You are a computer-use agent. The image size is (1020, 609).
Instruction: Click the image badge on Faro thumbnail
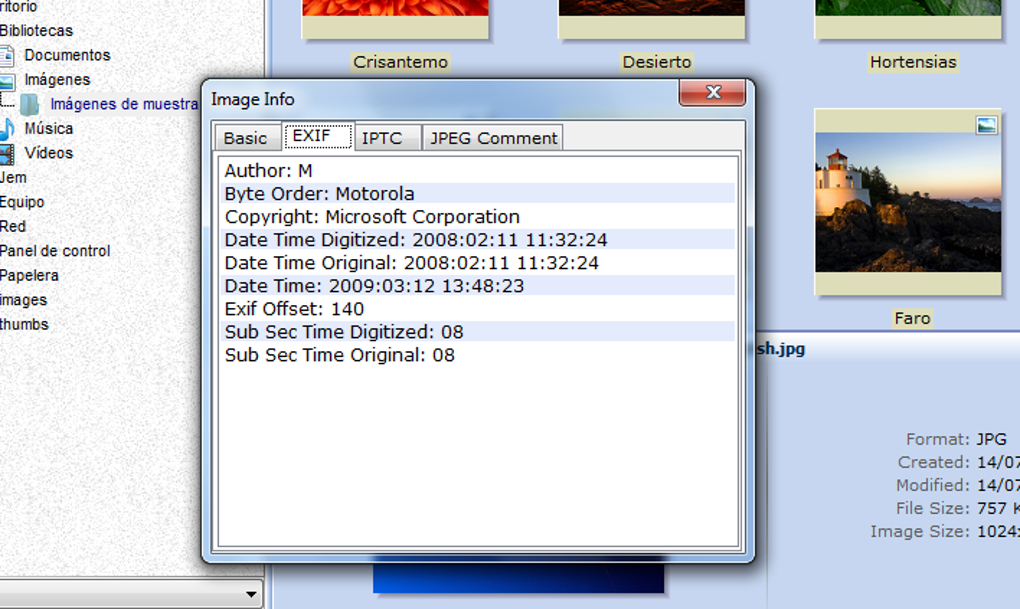click(x=986, y=125)
